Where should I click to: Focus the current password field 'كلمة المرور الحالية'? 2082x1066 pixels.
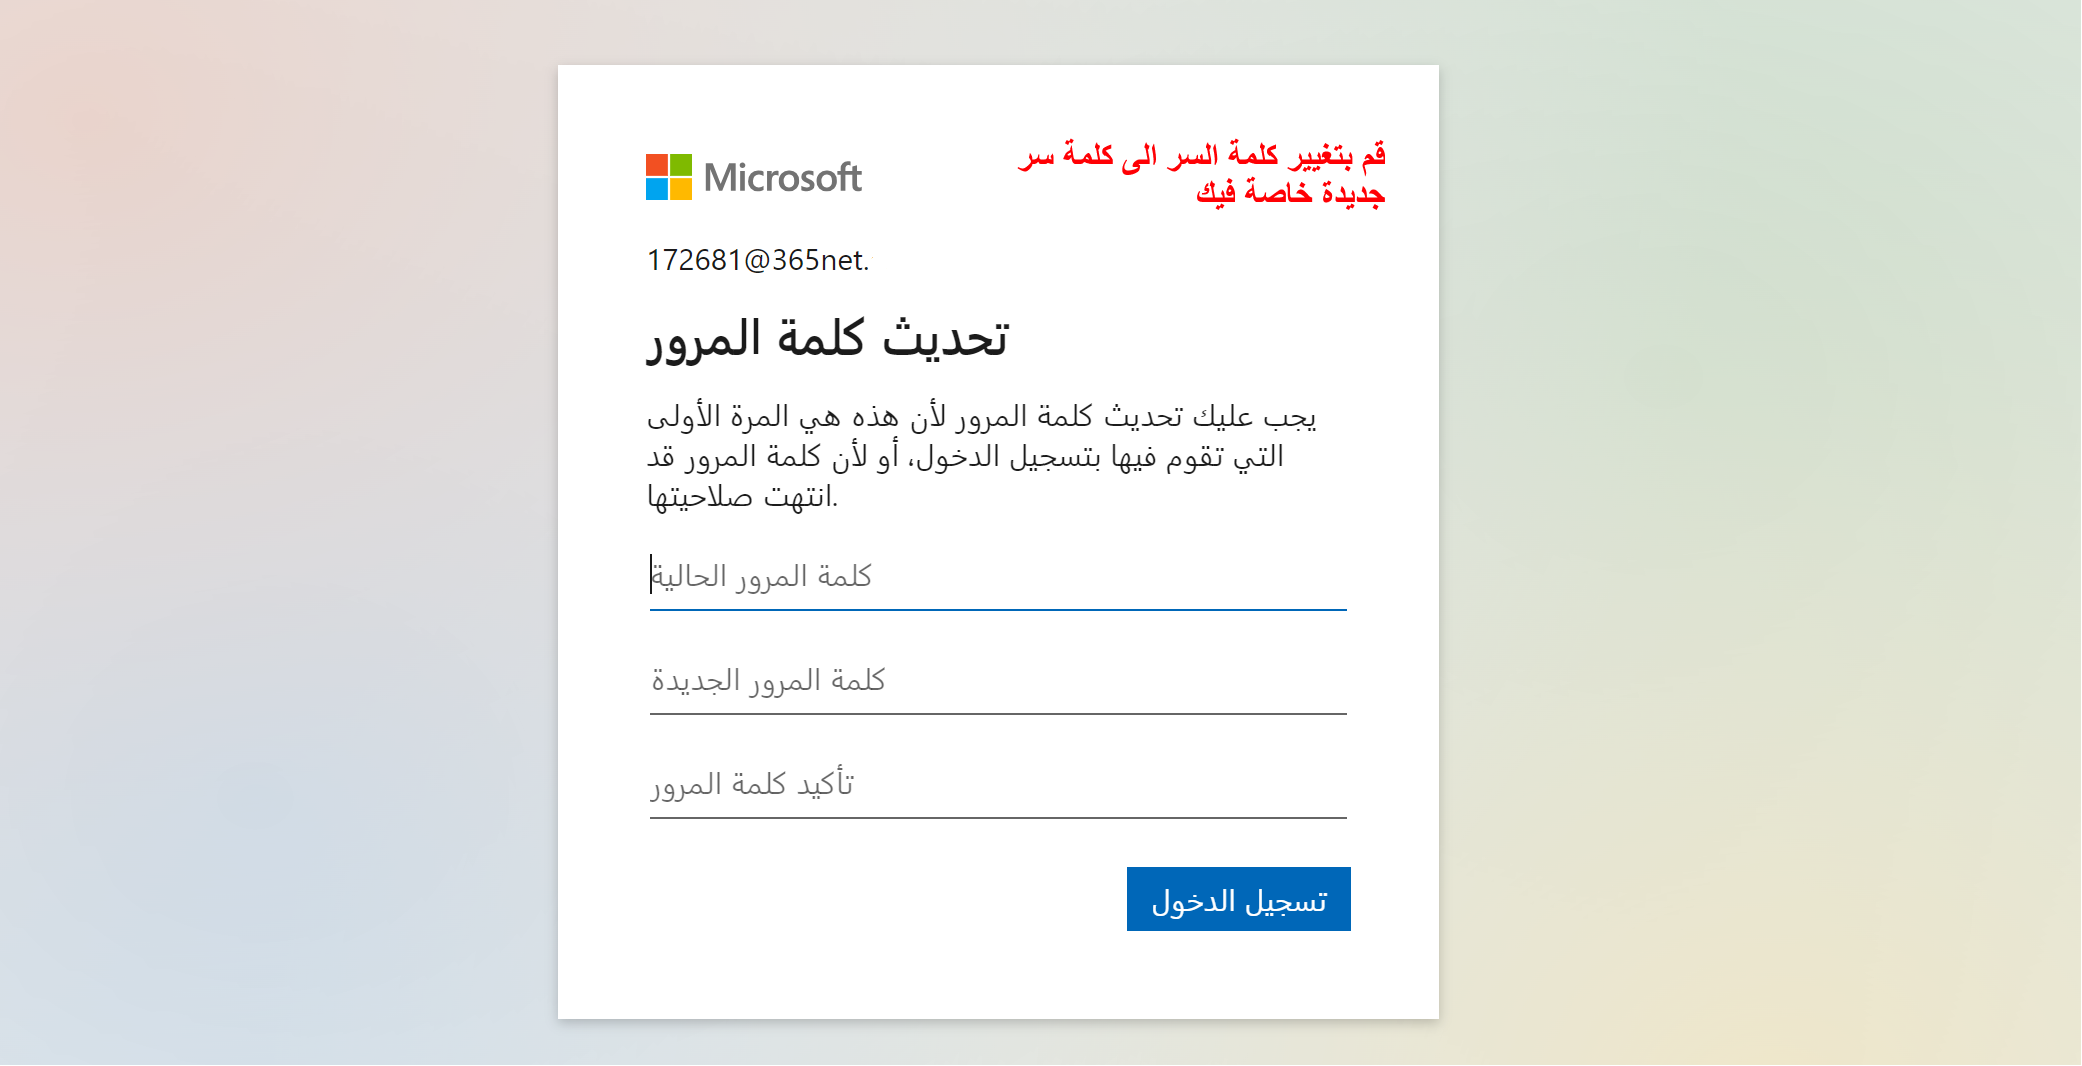[997, 577]
